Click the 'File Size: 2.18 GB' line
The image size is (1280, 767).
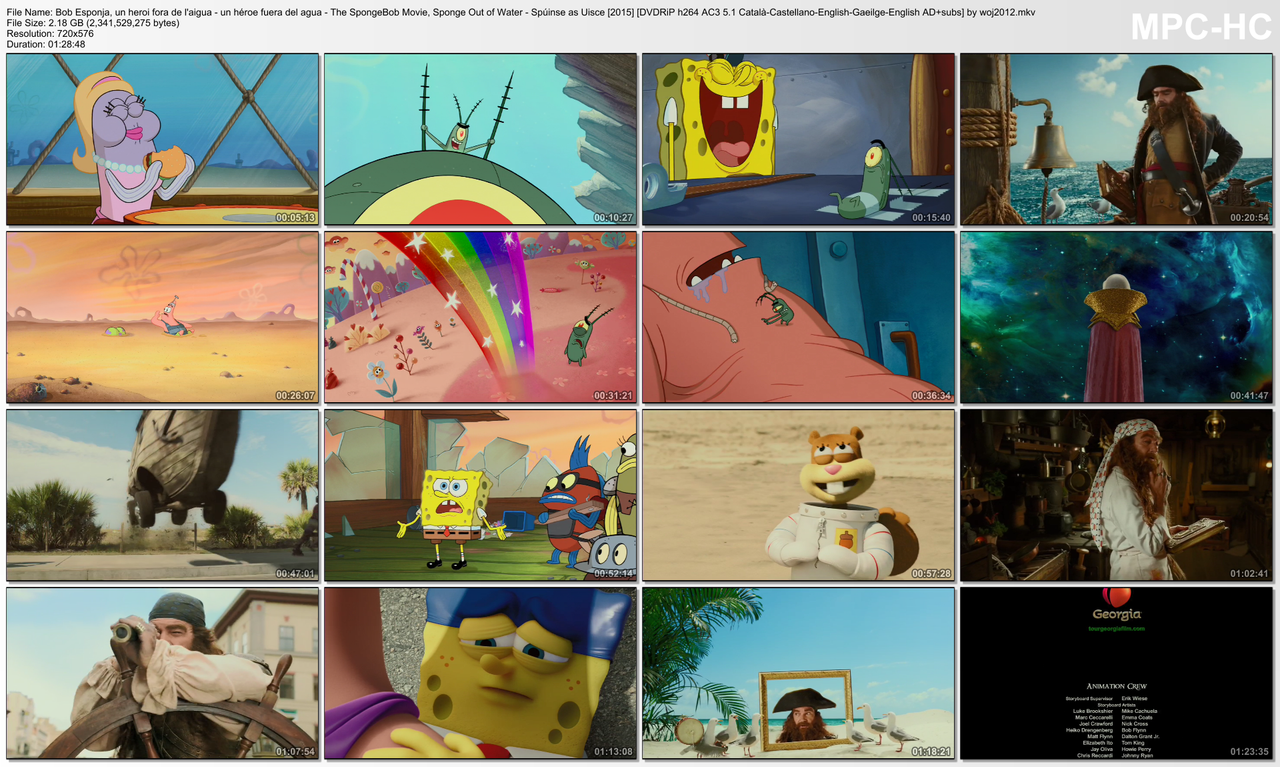[x=93, y=23]
